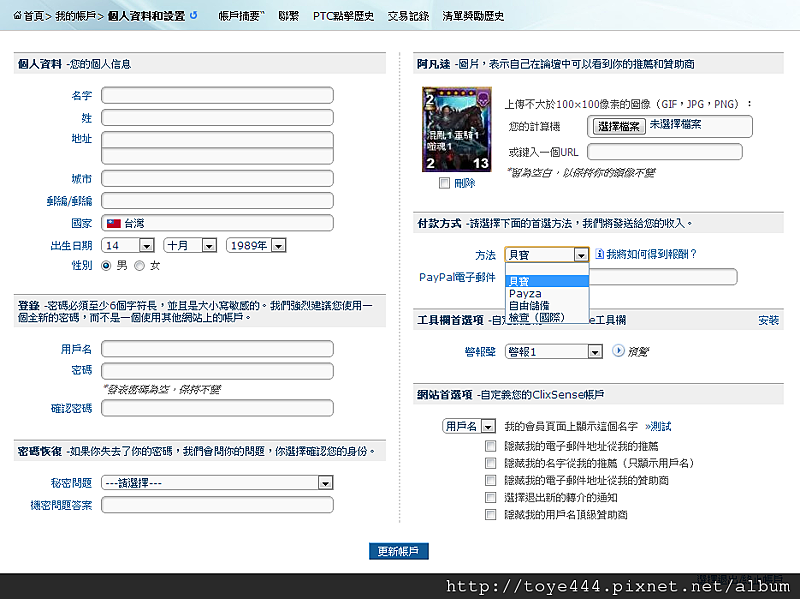Image resolution: width=800 pixels, height=599 pixels.
Task: Check 隱藏我的用戶名頂級贊助商
Action: click(x=490, y=514)
